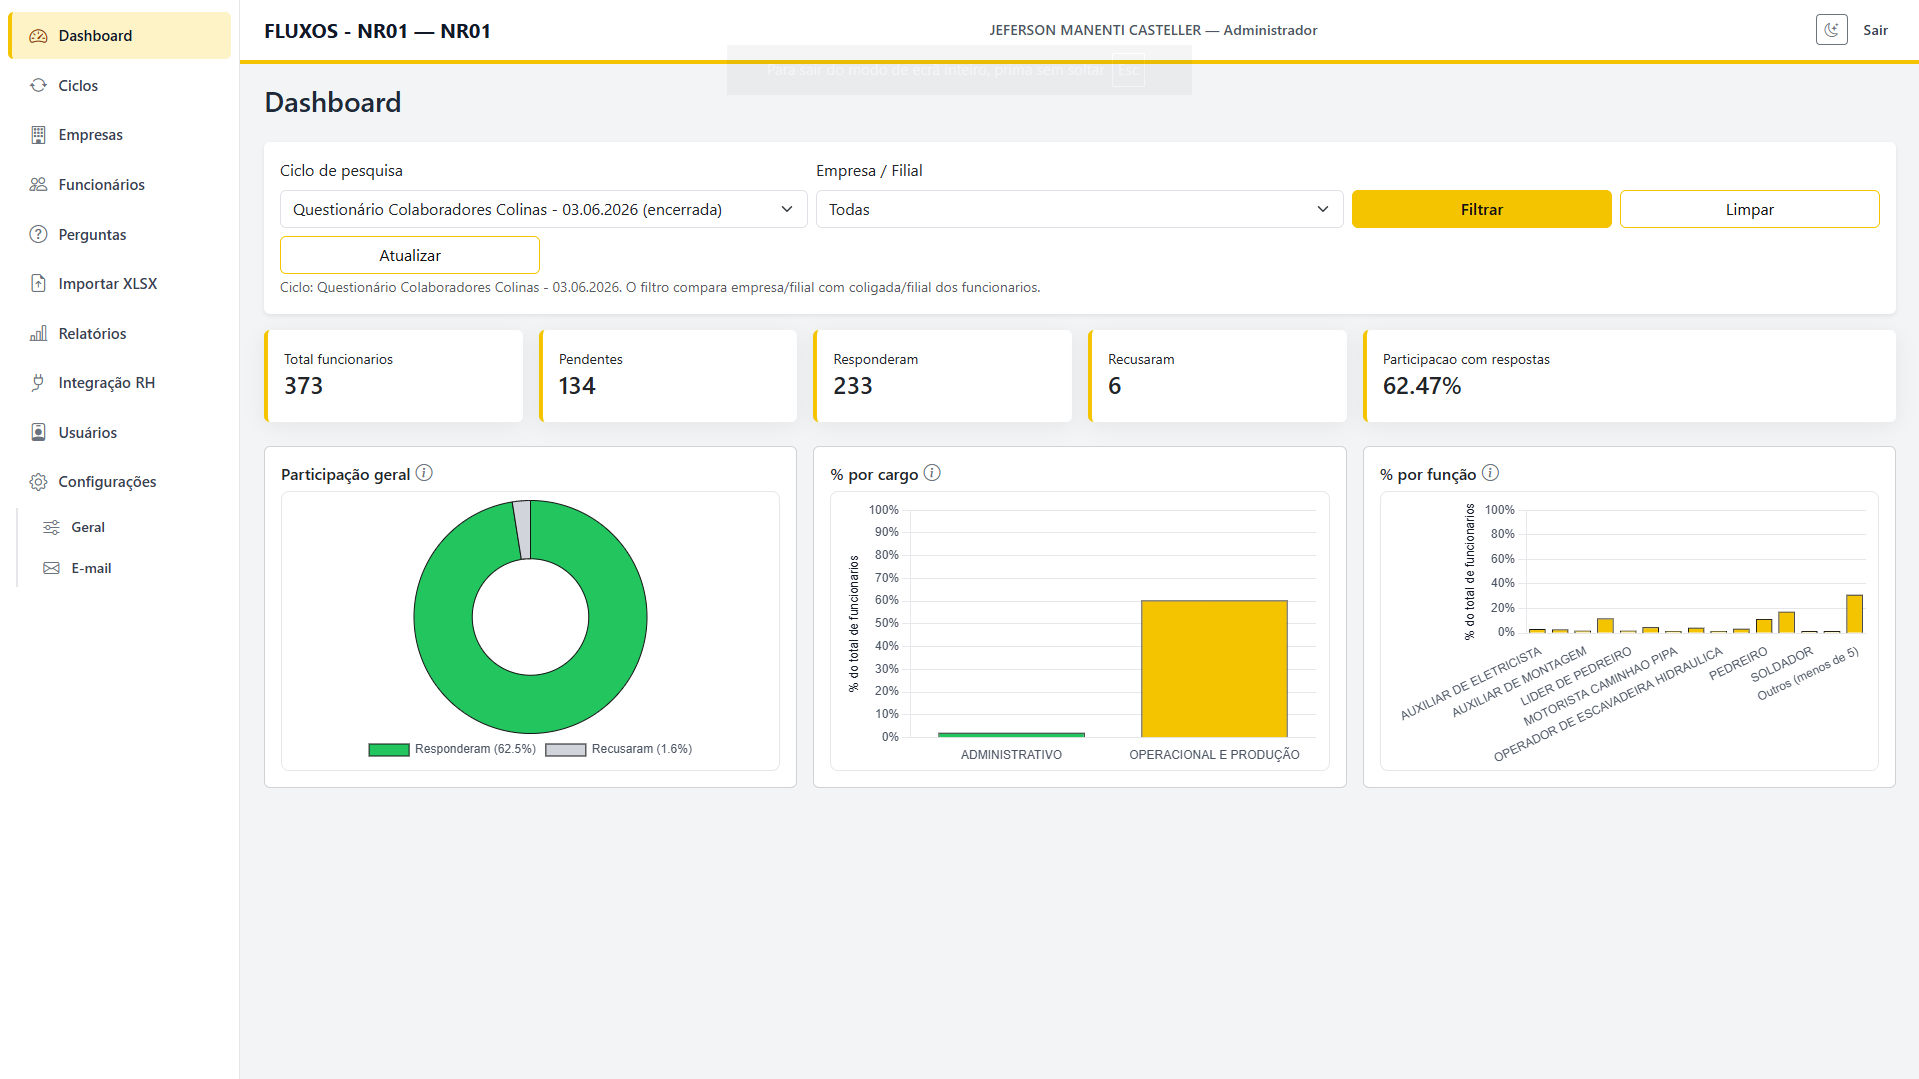Click the Relatórios bar chart icon
Screen dimensions: 1919x1079
point(38,333)
